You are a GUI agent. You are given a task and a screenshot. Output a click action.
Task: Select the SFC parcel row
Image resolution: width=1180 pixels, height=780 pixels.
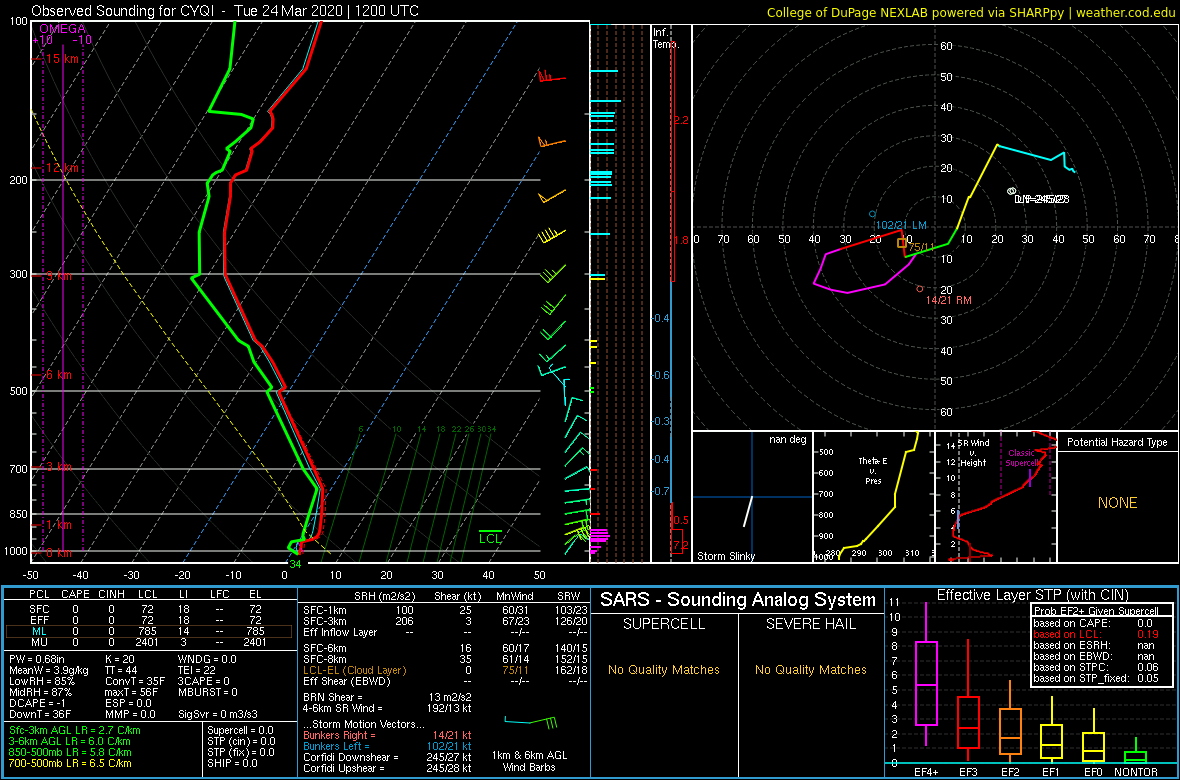[x=149, y=608]
